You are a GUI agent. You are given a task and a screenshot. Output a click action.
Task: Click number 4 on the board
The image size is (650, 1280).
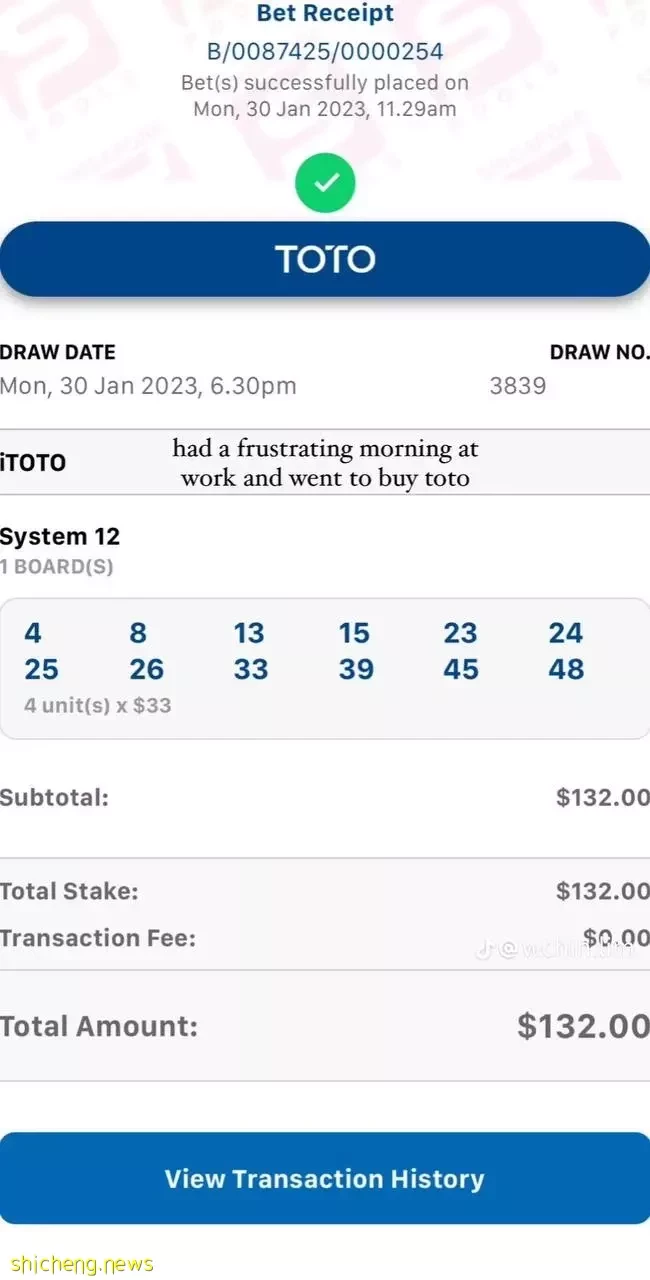(33, 633)
